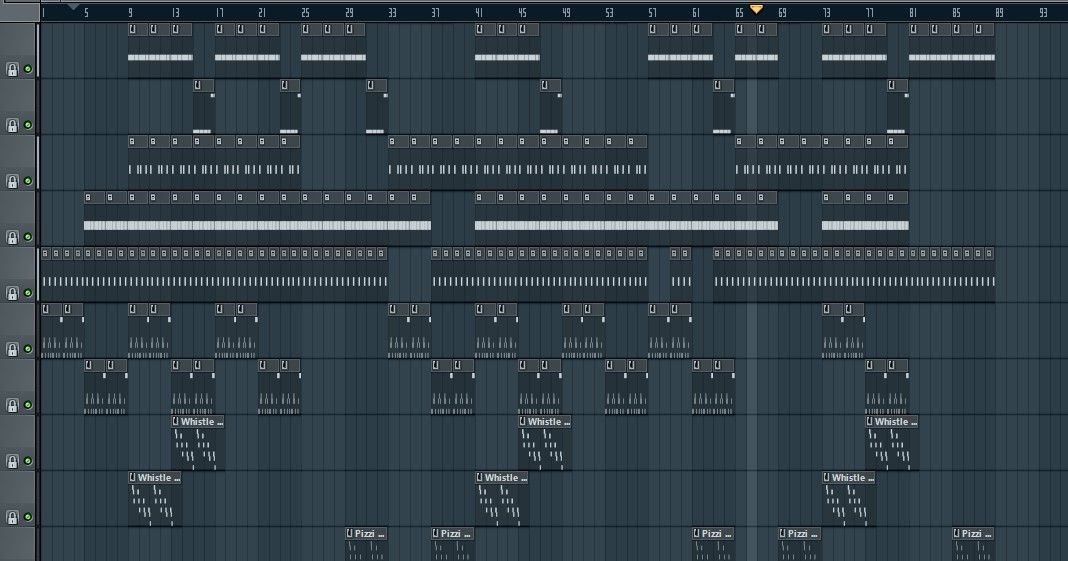Viewport: 1068px width, 561px height.
Task: Click the lock icon on the third track
Action: (x=12, y=181)
